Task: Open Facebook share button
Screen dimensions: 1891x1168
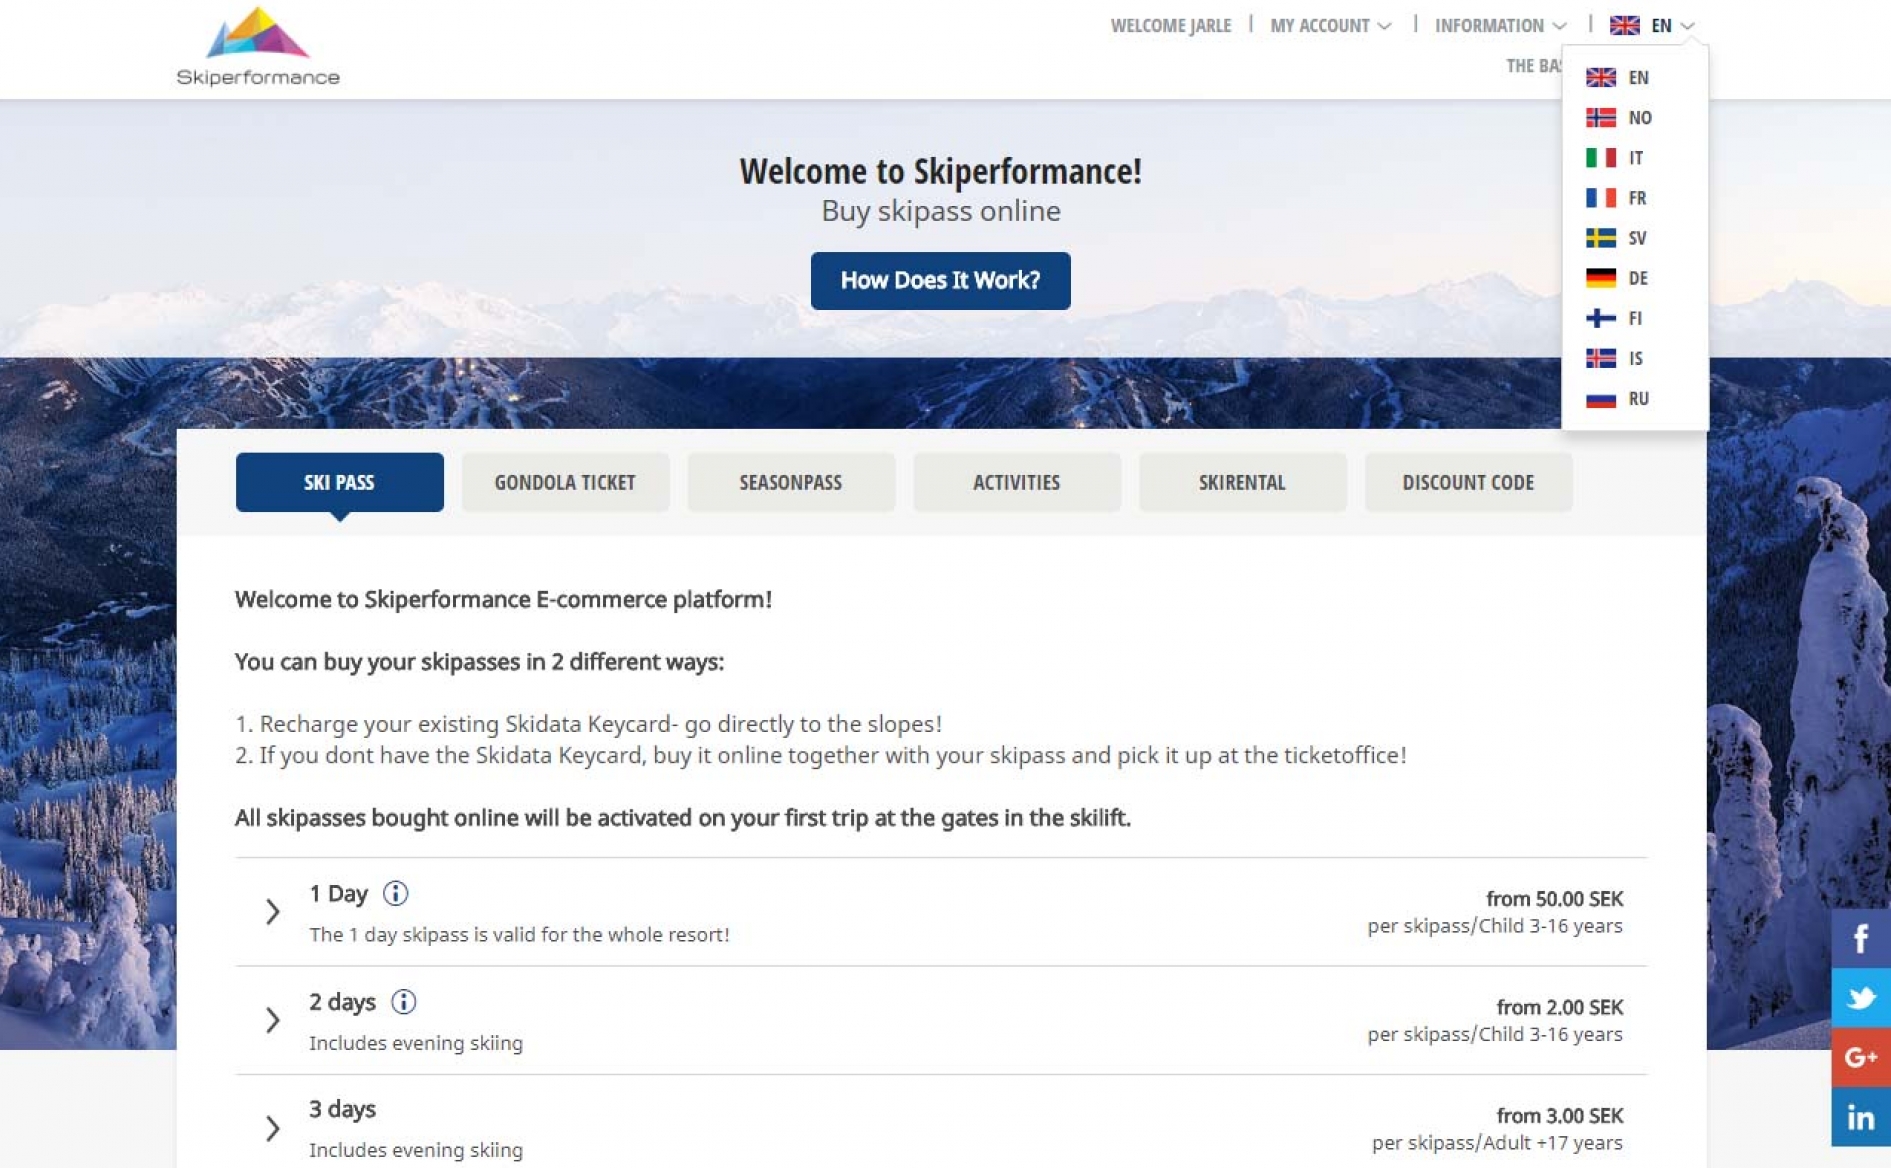Action: [x=1860, y=938]
